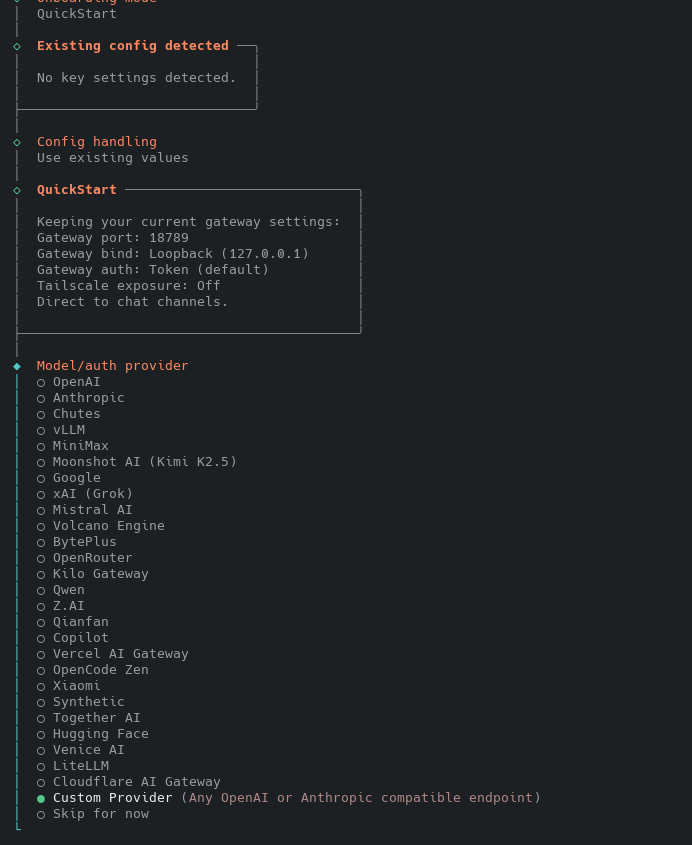The height and width of the screenshot is (845, 692).
Task: Pick xAI (Grok) from provider list
Action: [x=92, y=494]
